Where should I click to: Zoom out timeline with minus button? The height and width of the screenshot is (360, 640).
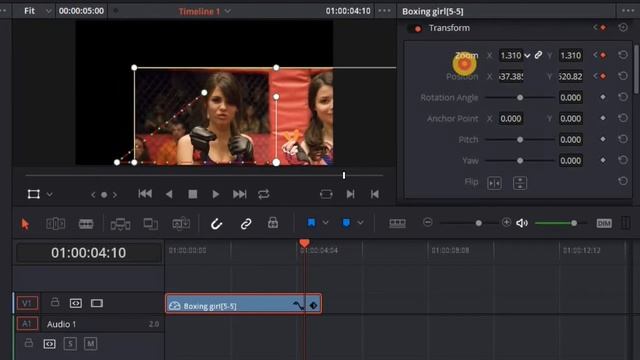pos(427,222)
